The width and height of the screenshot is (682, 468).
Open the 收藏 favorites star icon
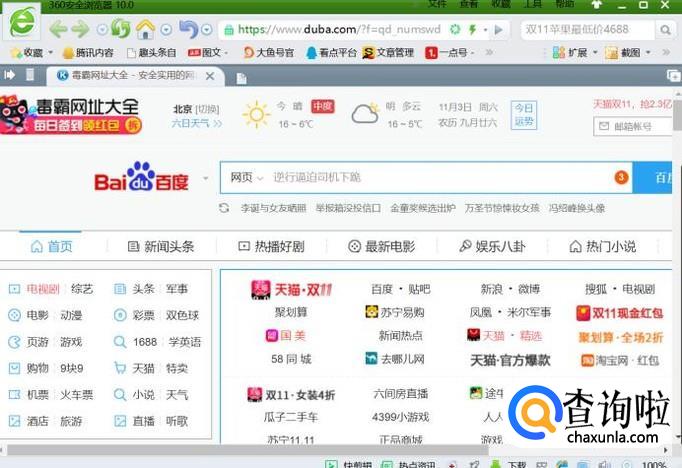click(17, 53)
